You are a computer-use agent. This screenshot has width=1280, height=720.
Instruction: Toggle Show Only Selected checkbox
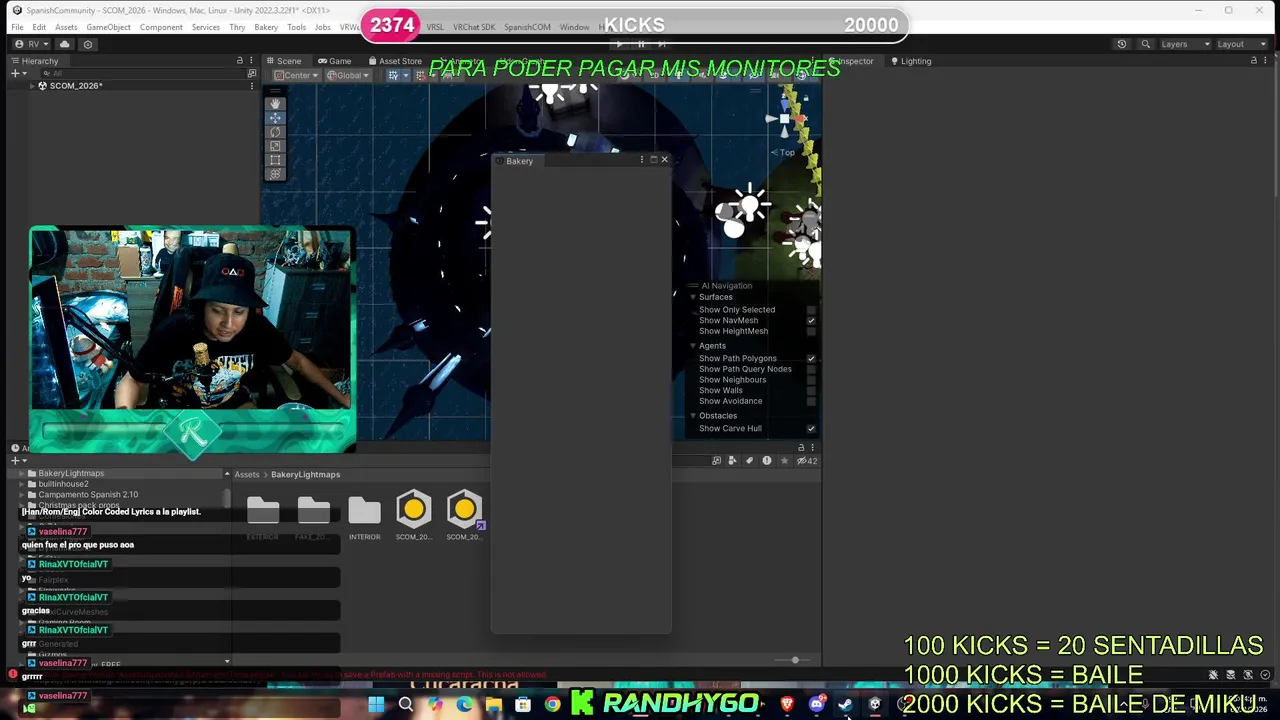pos(811,310)
